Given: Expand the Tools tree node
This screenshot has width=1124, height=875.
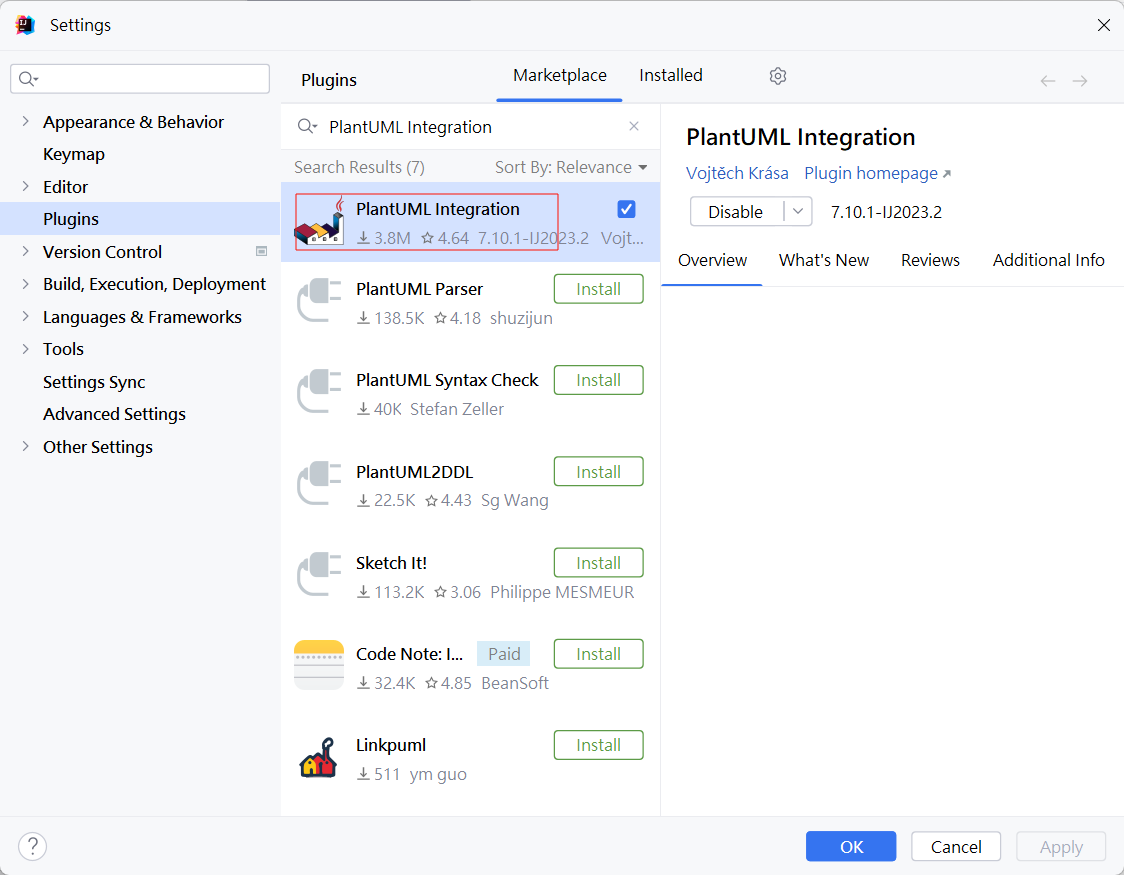Looking at the screenshot, I should tap(26, 349).
